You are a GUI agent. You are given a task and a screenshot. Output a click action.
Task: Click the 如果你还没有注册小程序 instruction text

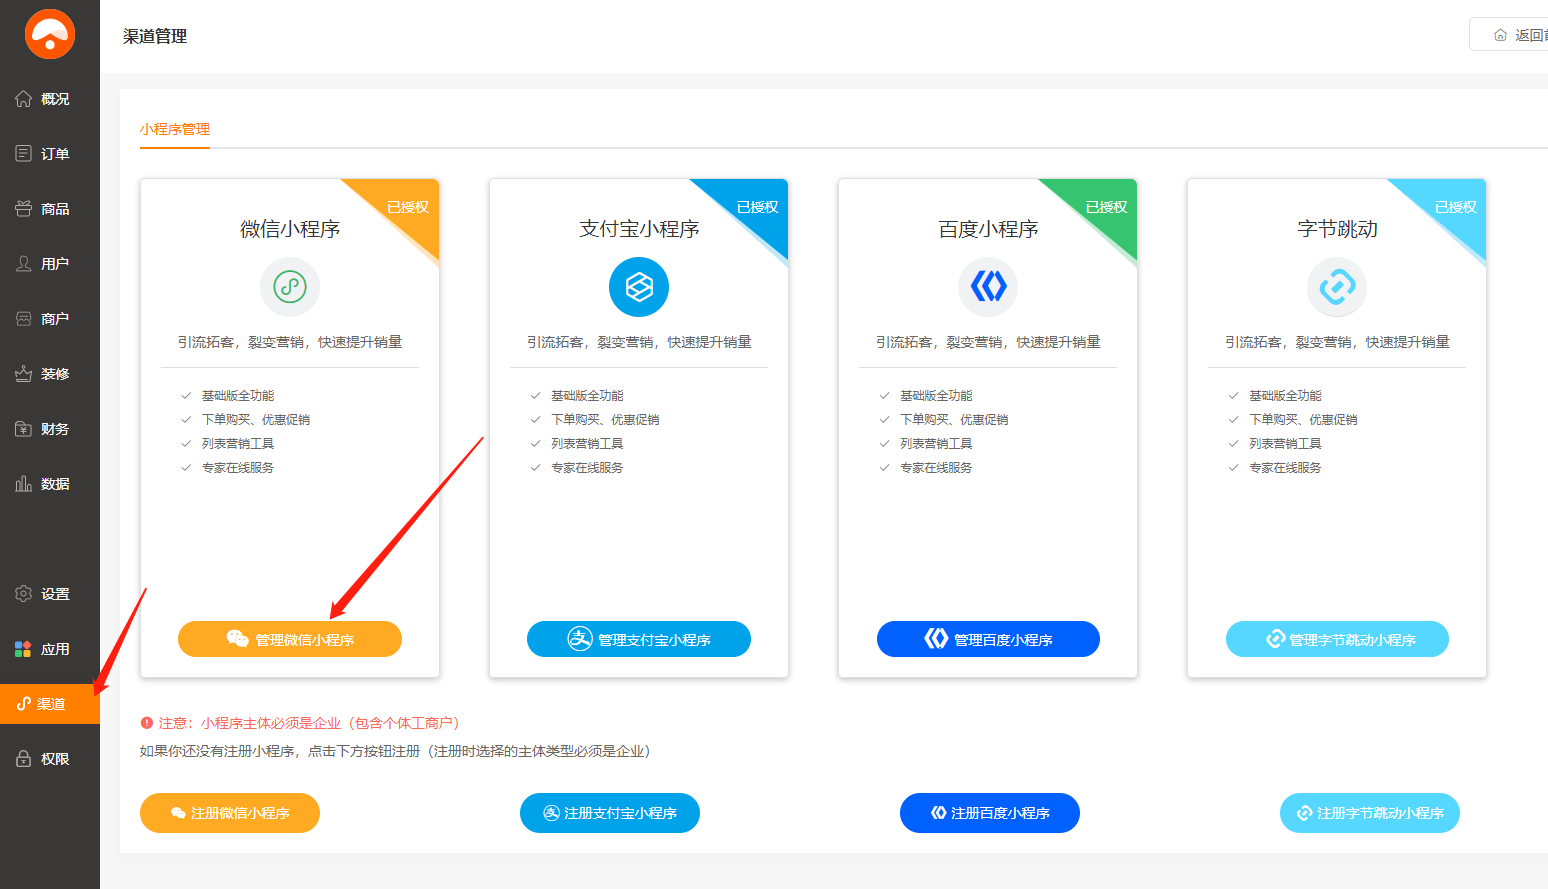pos(395,751)
